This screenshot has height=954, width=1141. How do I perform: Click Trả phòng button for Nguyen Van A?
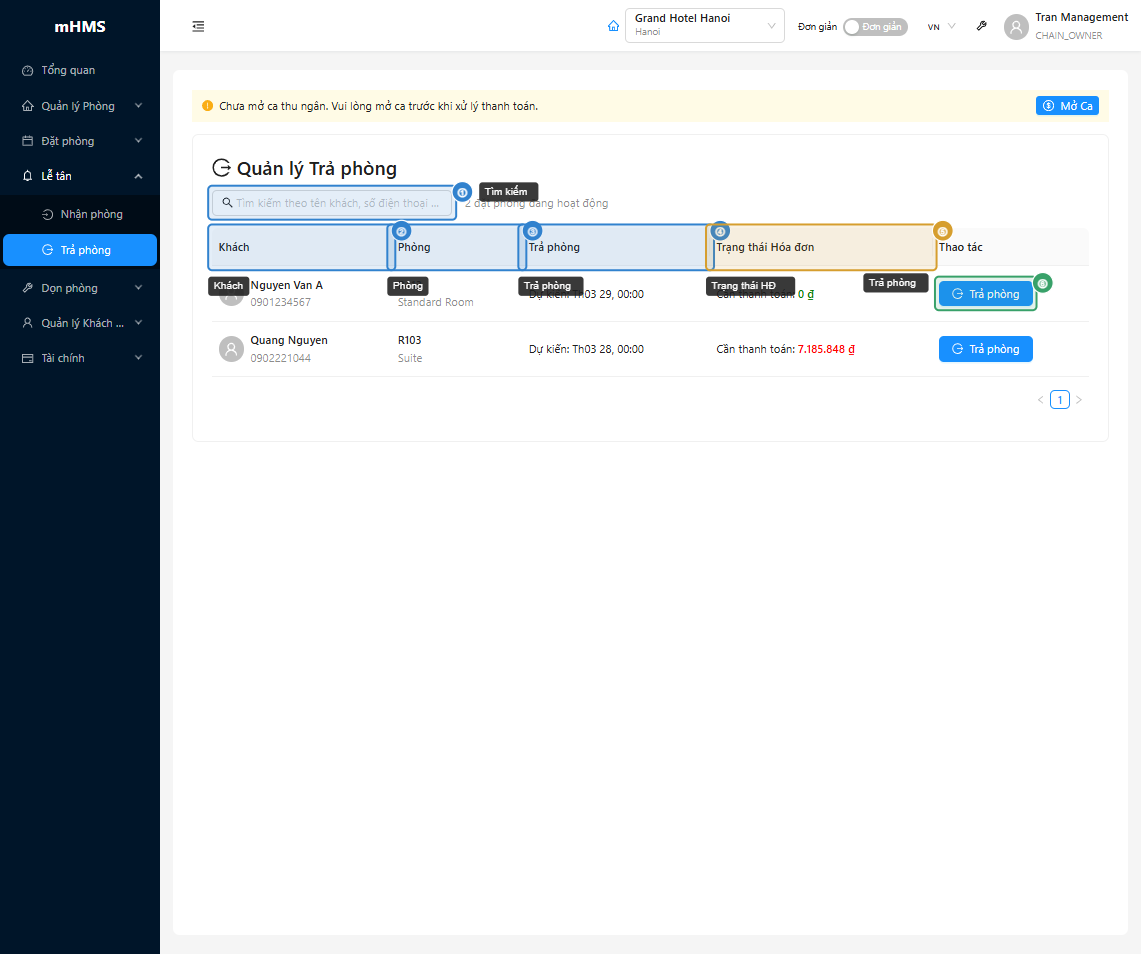tap(985, 294)
